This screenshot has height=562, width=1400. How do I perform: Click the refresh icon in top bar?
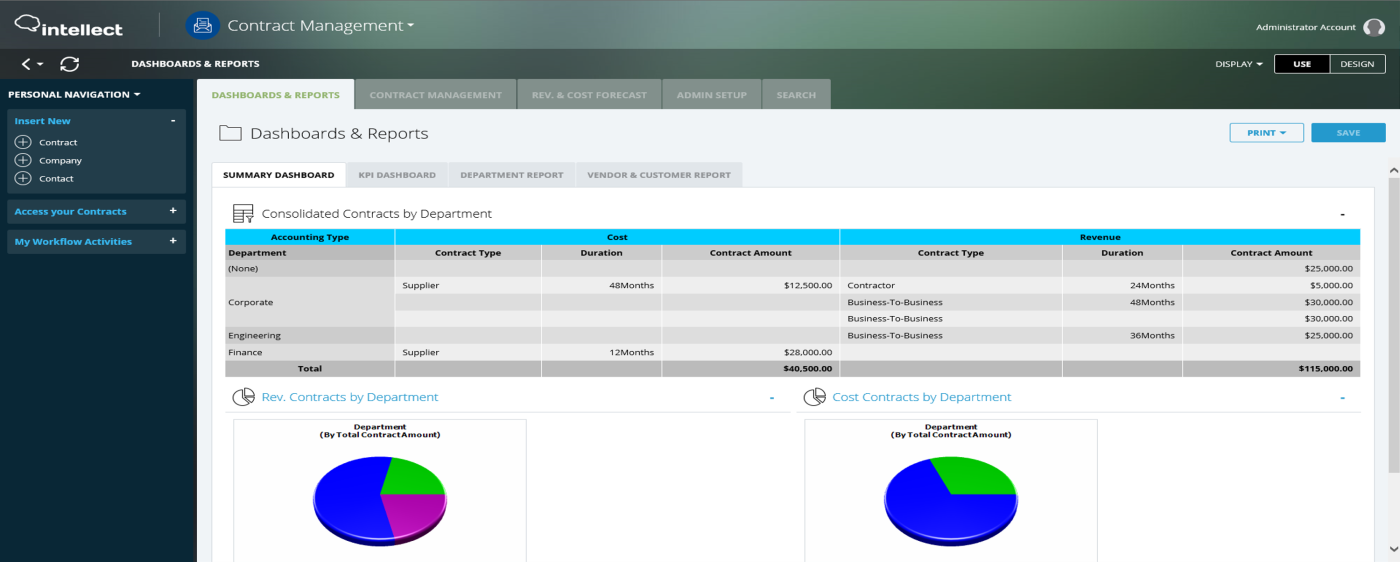(69, 64)
